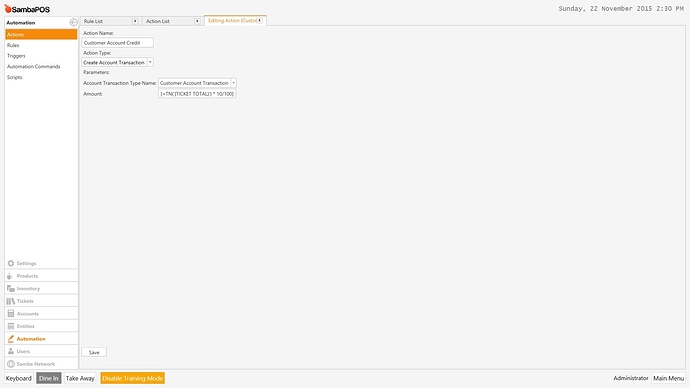Image resolution: width=690 pixels, height=388 pixels.
Task: Switch to the Action List tab
Action: click(168, 21)
